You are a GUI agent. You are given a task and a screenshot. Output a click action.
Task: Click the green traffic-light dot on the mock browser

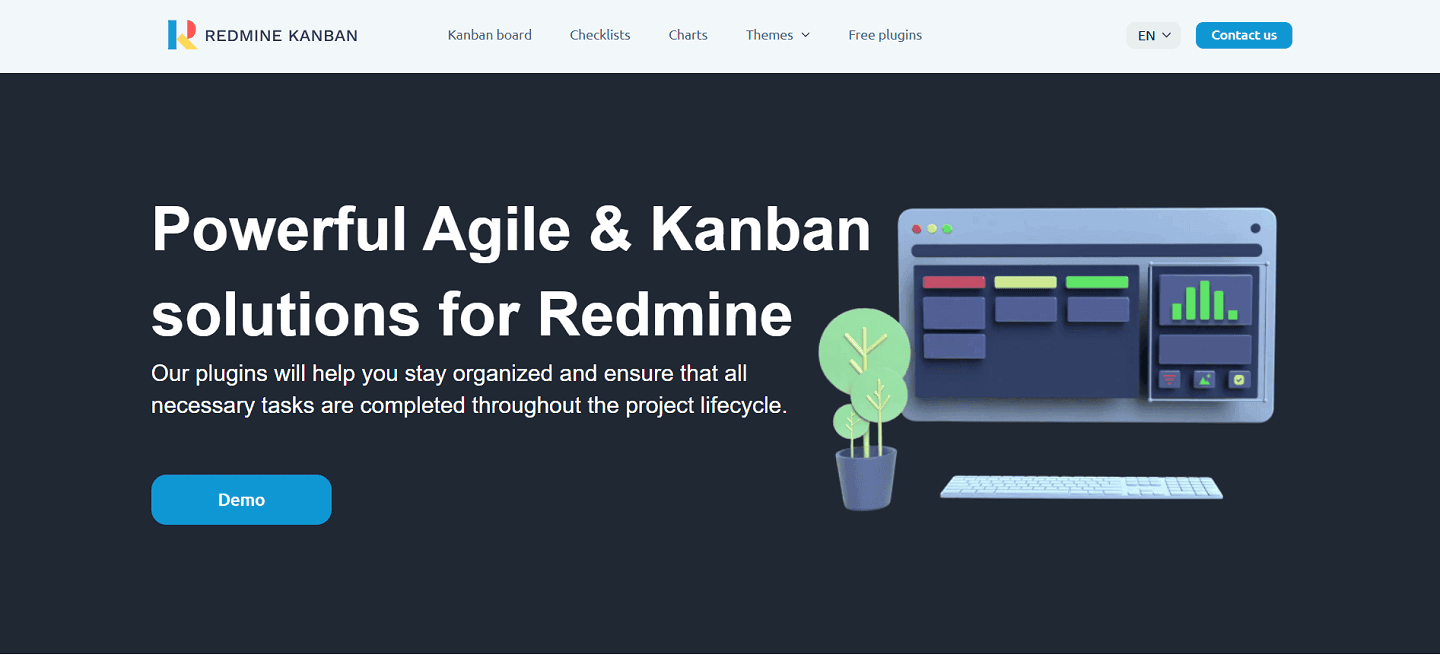tap(946, 228)
